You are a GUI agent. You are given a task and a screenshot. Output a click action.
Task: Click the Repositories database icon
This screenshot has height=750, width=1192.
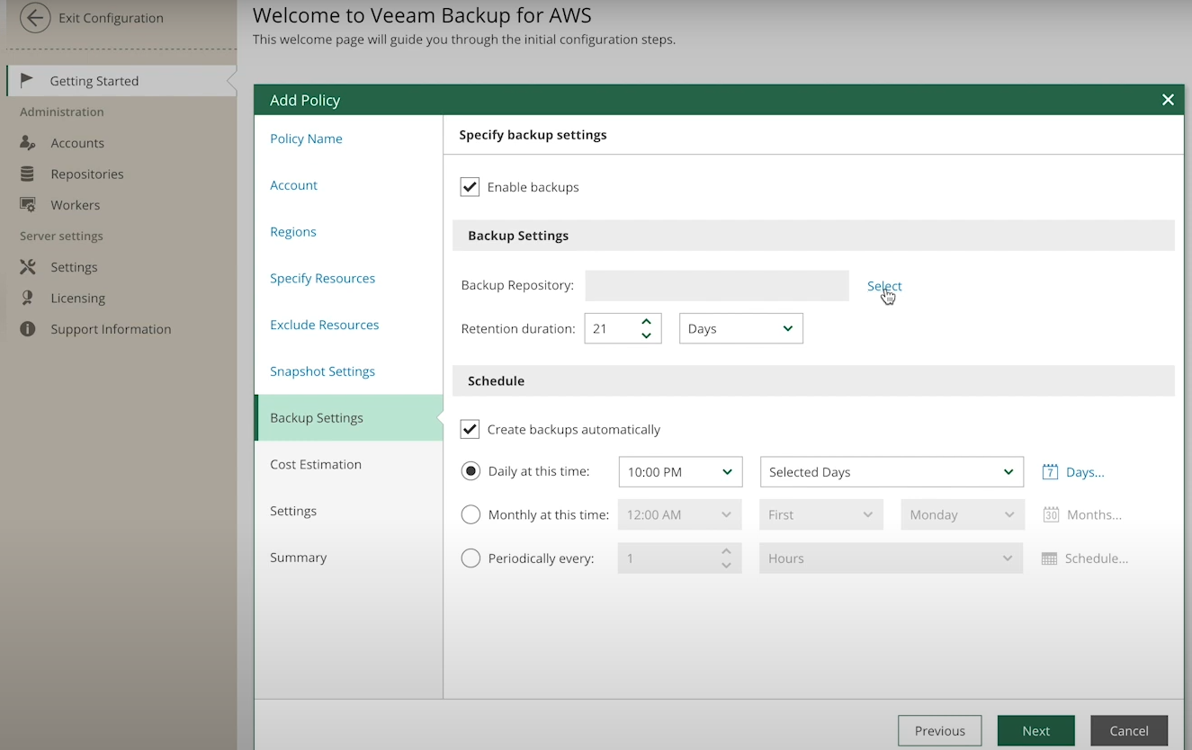pos(28,174)
